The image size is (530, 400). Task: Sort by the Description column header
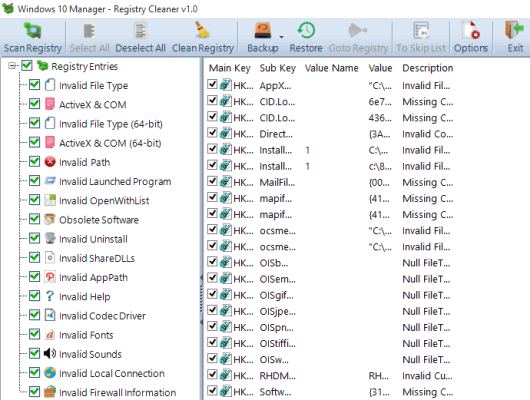click(x=428, y=68)
